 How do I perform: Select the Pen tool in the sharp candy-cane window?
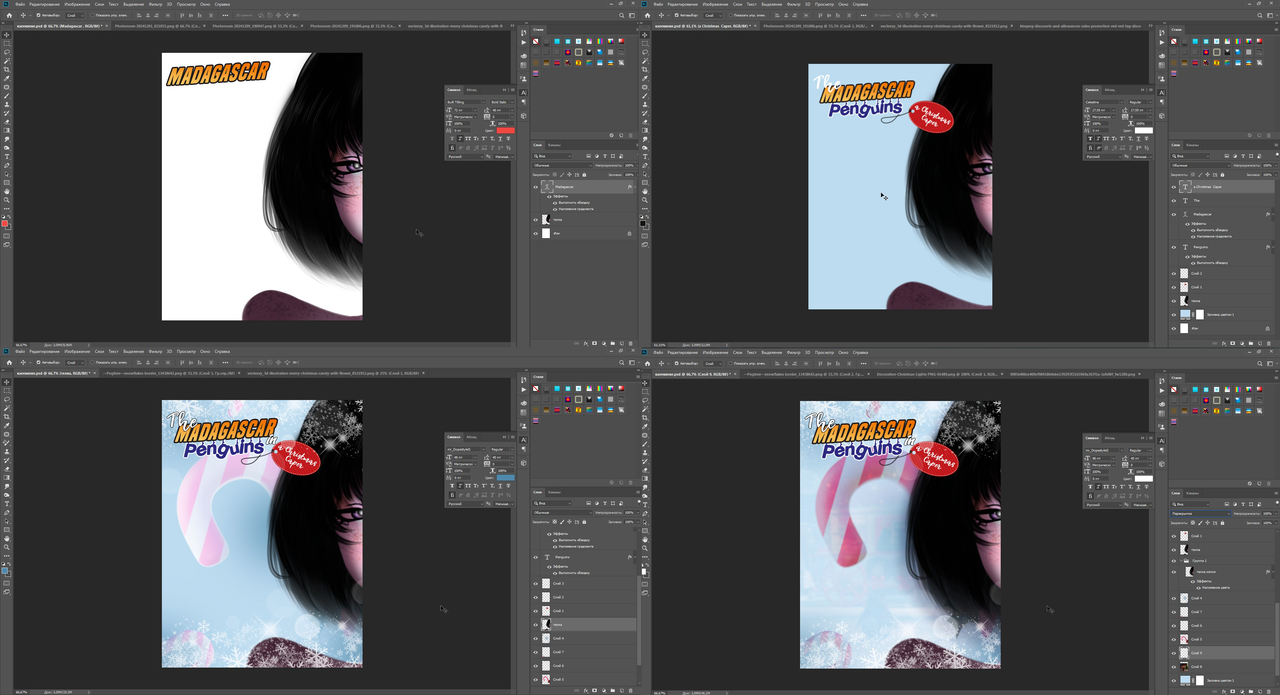[x=7, y=513]
